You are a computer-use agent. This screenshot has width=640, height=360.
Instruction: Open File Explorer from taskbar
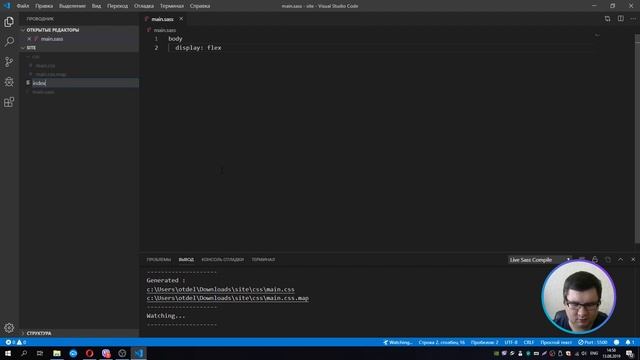coord(57,353)
